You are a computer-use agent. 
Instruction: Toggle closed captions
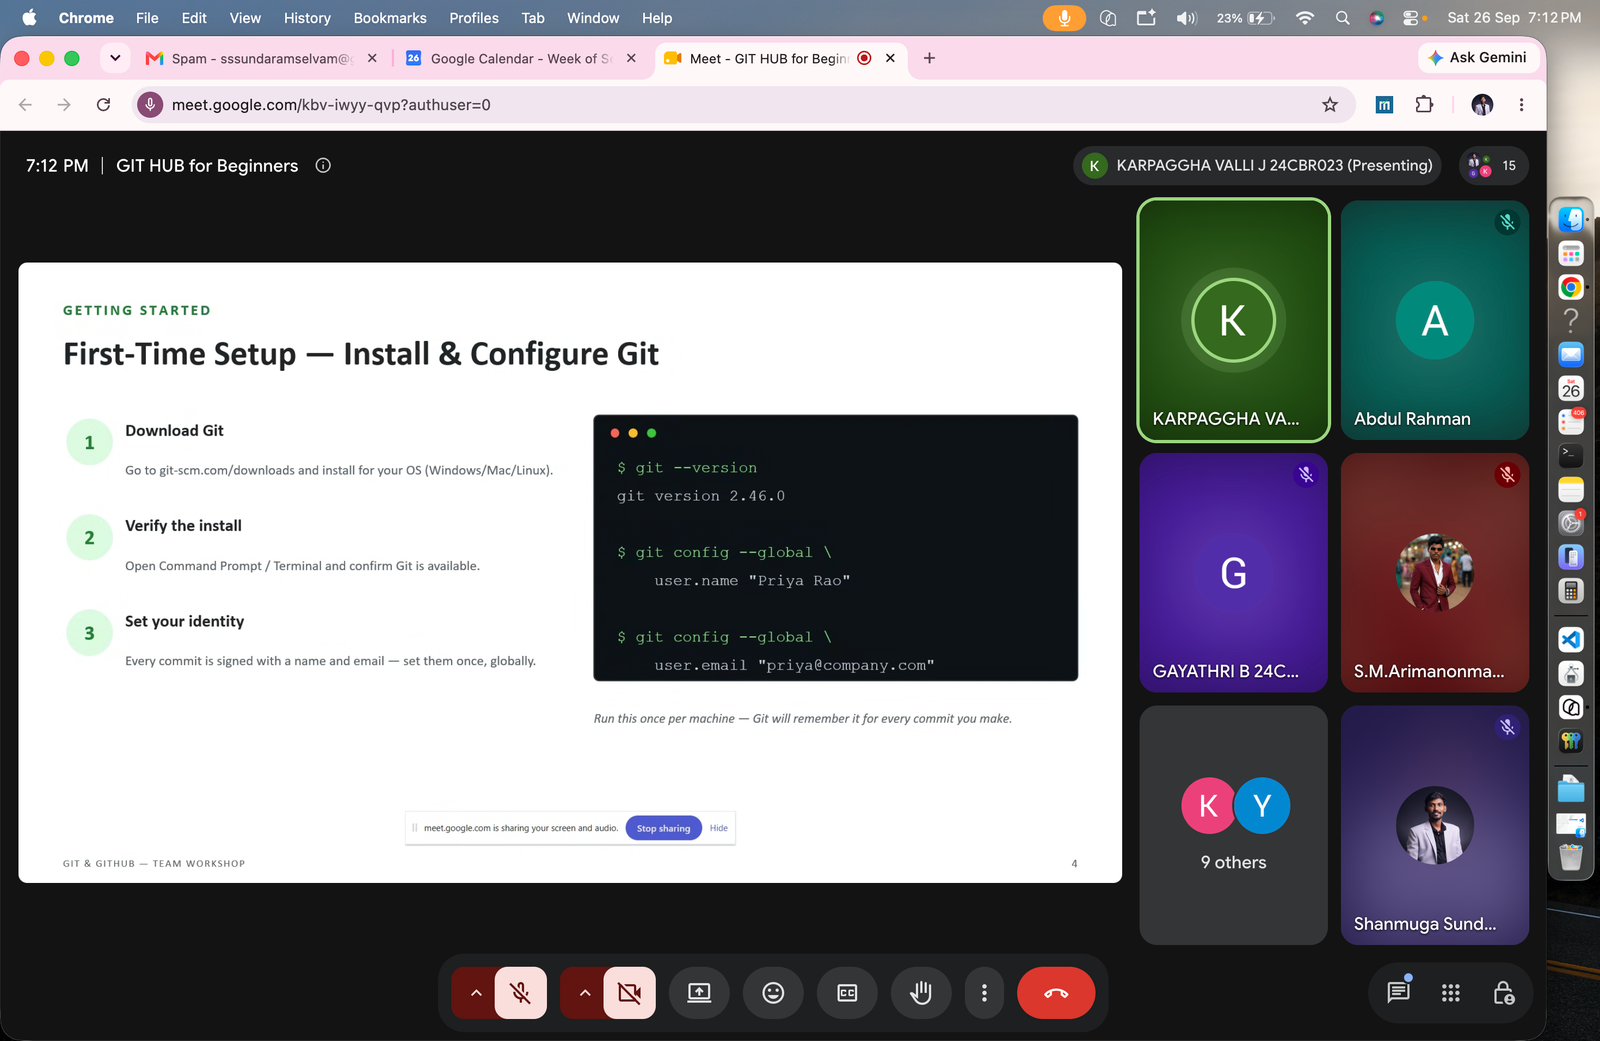tap(847, 993)
